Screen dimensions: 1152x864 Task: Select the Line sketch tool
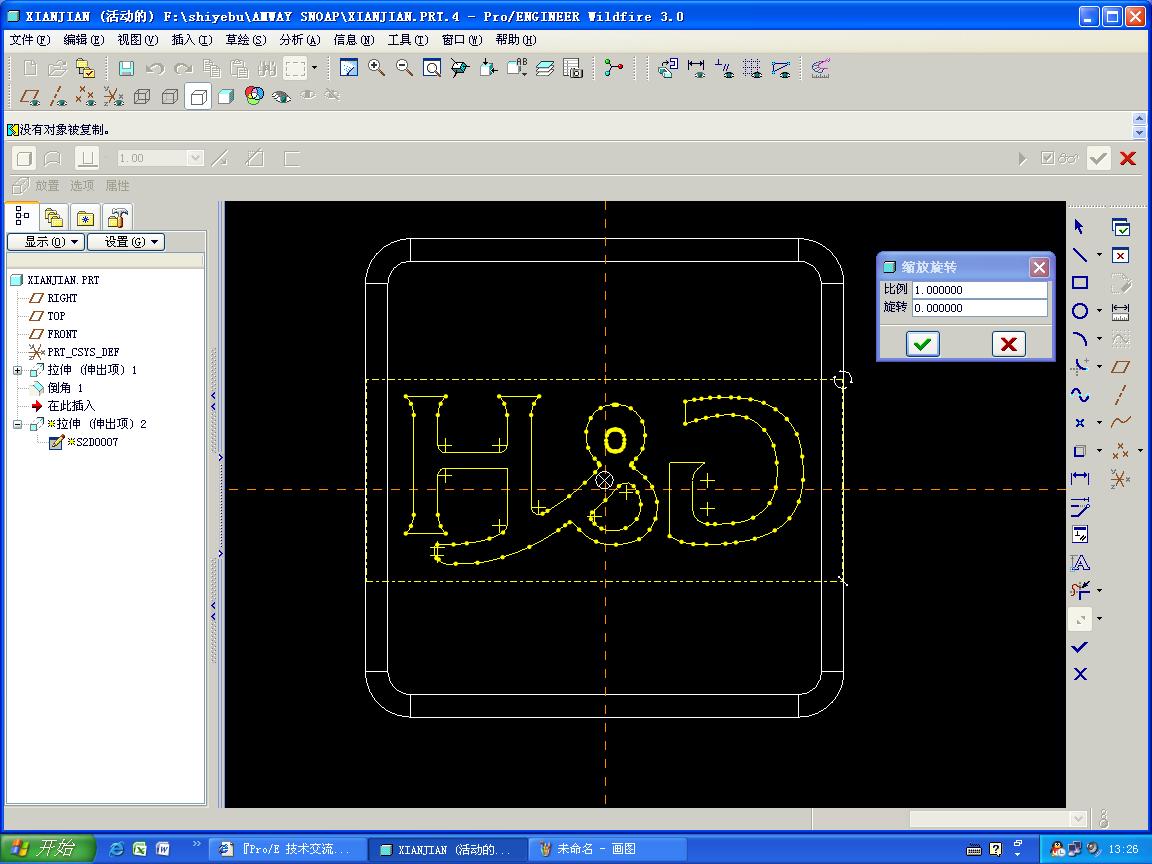pyautogui.click(x=1079, y=255)
